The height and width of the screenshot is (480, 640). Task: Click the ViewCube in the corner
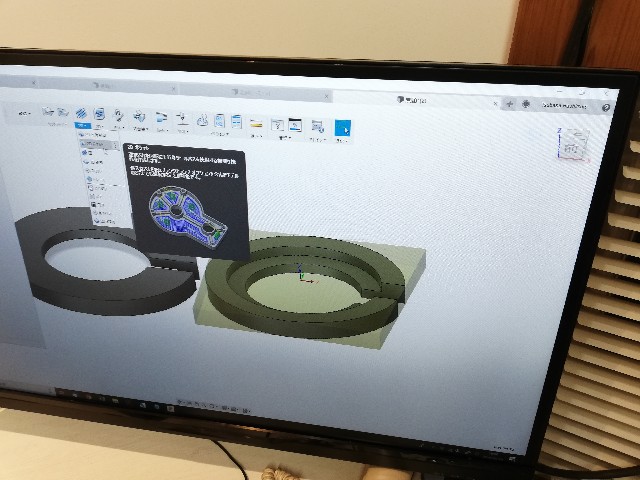pyautogui.click(x=574, y=144)
